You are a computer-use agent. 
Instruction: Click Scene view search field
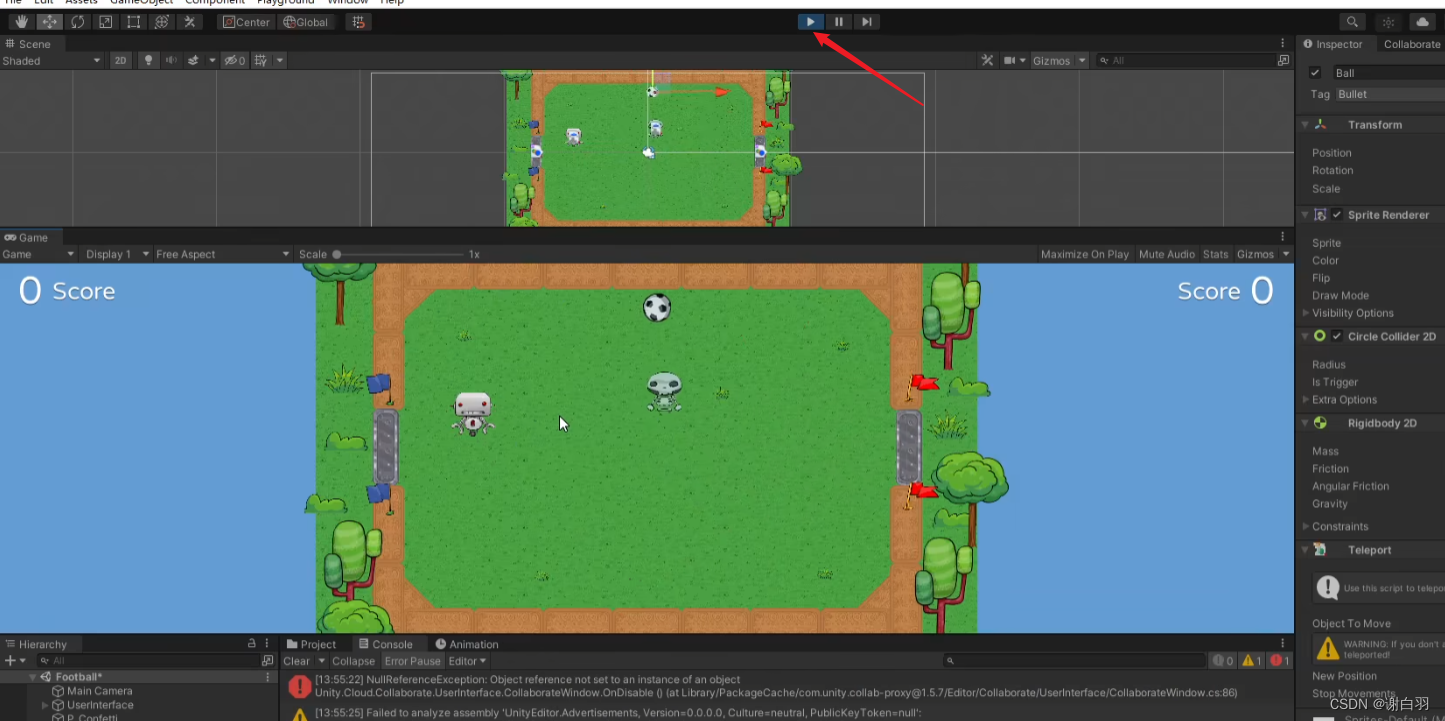click(1186, 60)
